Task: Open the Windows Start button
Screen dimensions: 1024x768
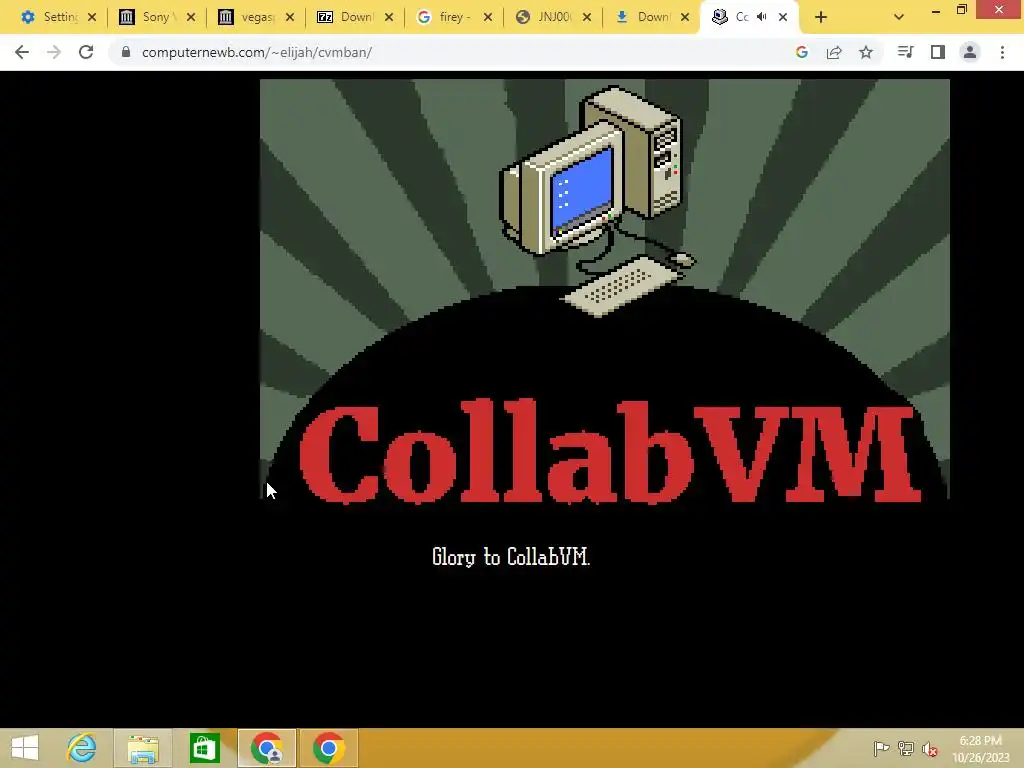Action: pos(25,748)
